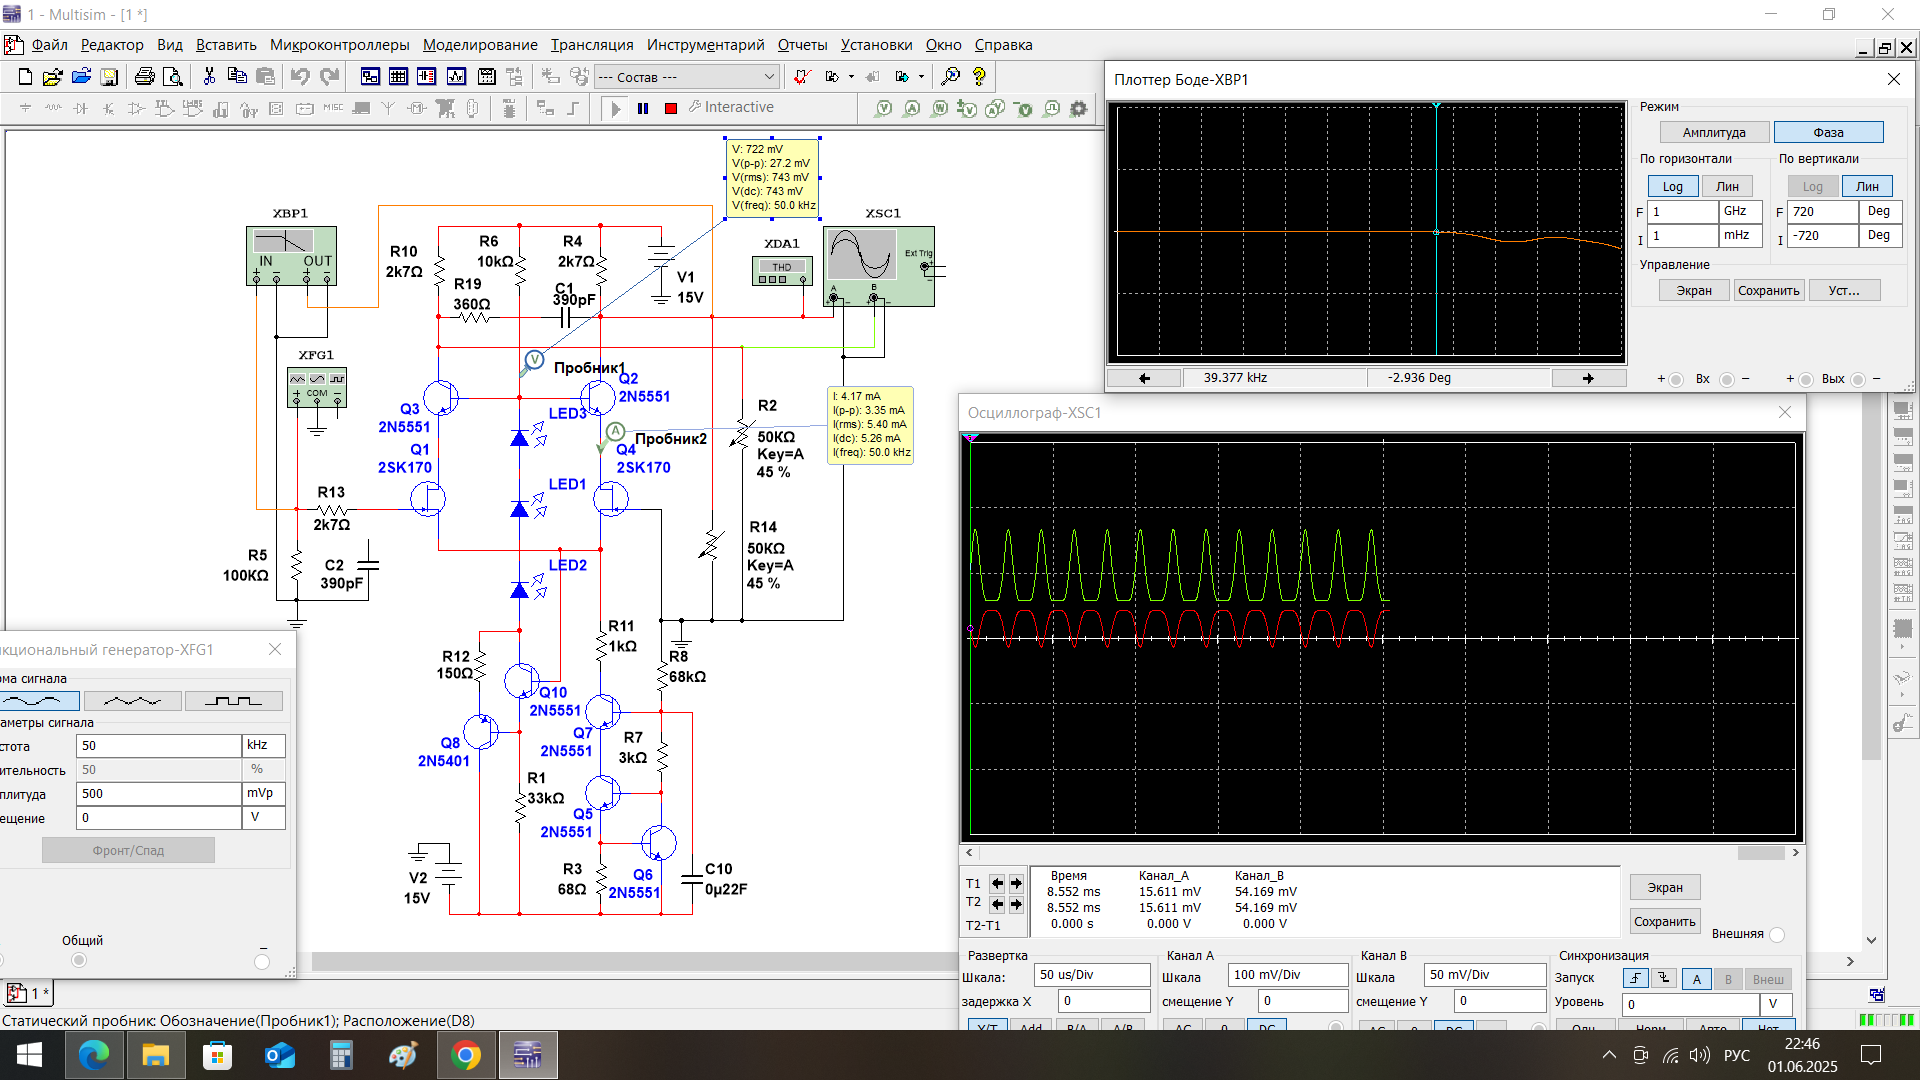Click the Print toolbar icon
Viewport: 1920px width, 1080px height.
(144, 76)
